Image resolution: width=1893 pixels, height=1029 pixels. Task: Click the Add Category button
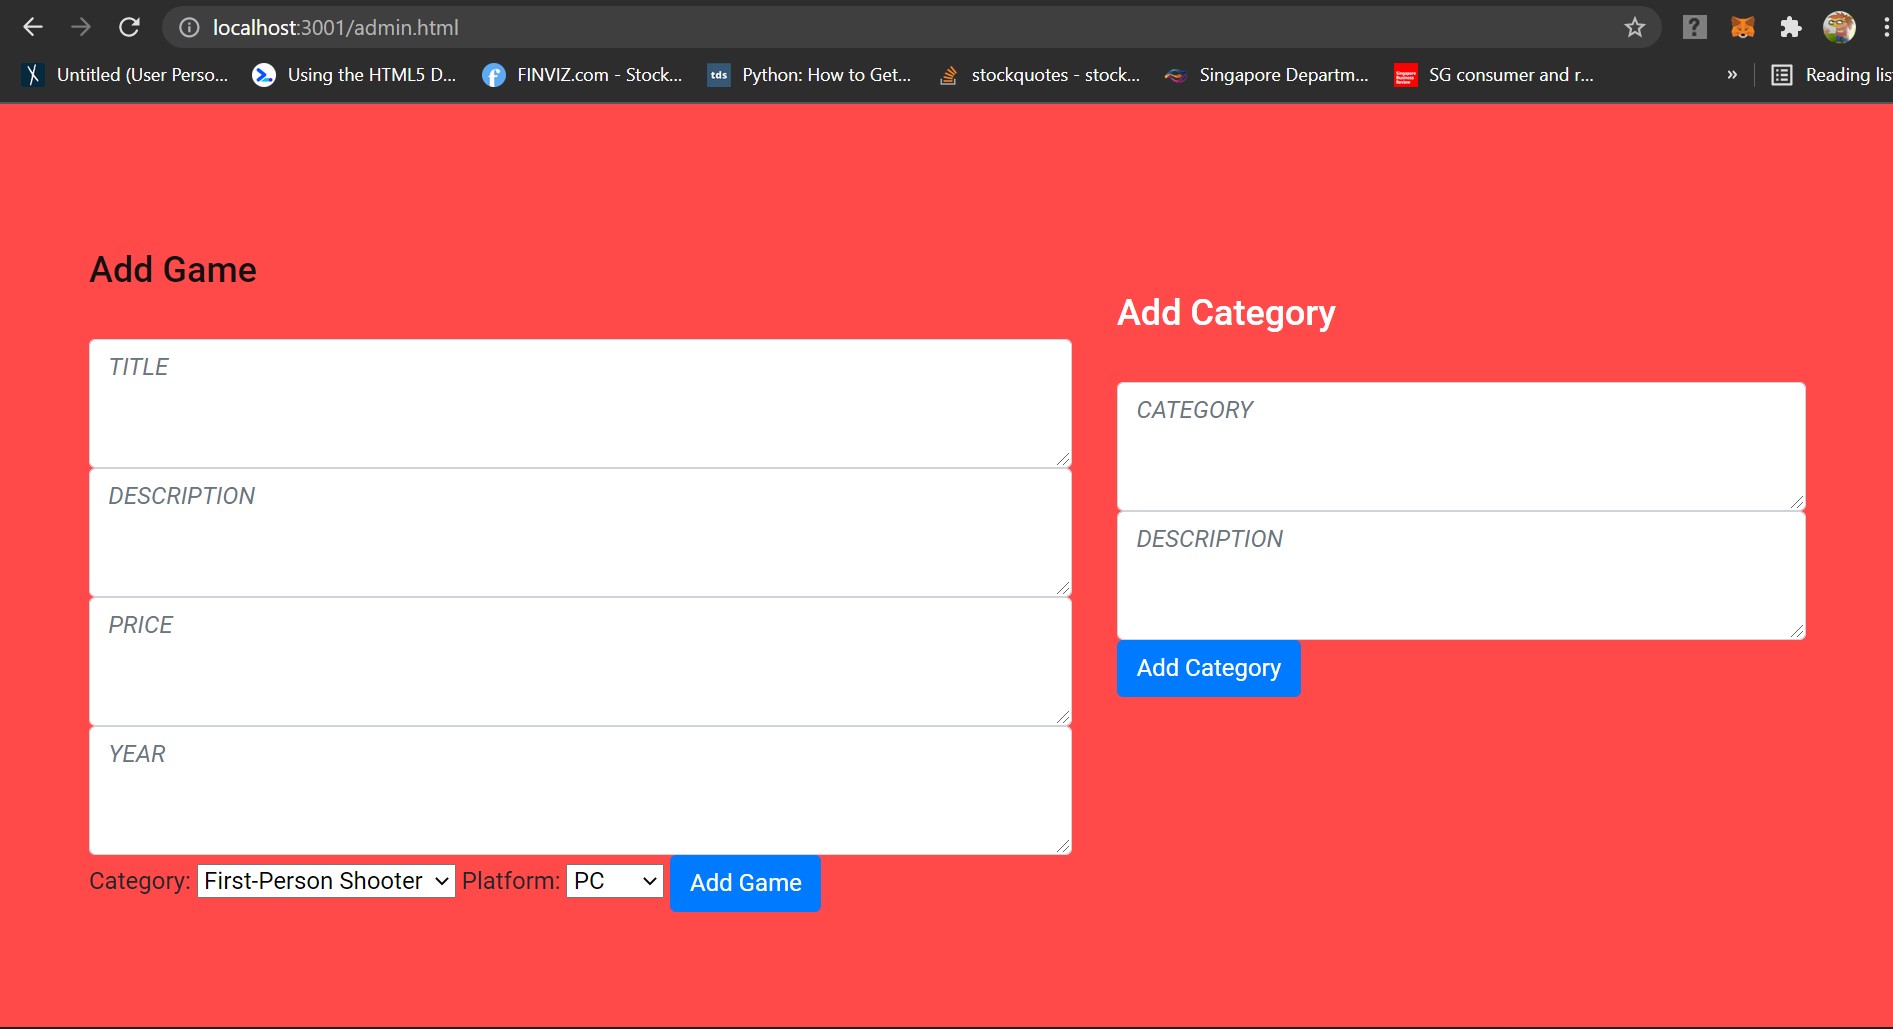point(1208,668)
